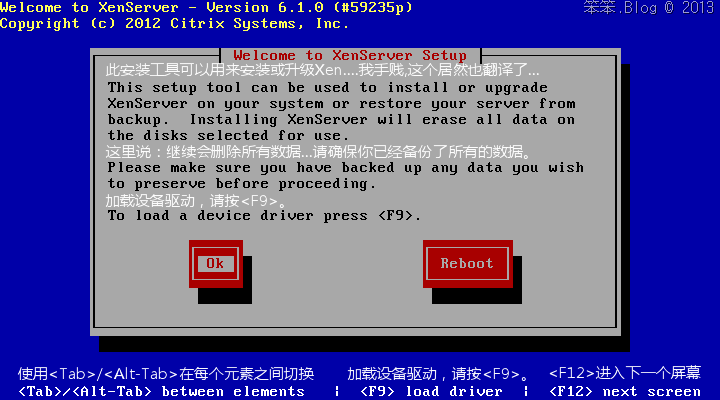Click the F12 next screen footer hint
This screenshot has width=720, height=400.
pos(625,392)
